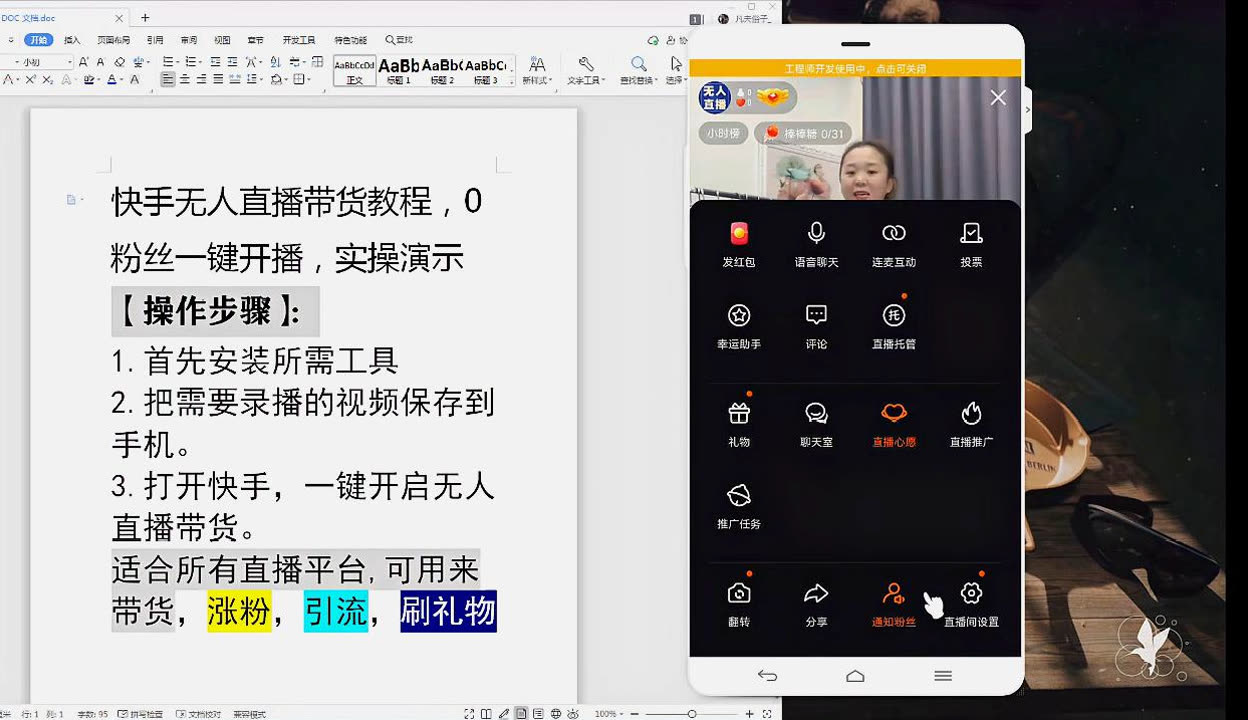
Task: Tap the 连麦互动 interaction icon
Action: (x=893, y=234)
